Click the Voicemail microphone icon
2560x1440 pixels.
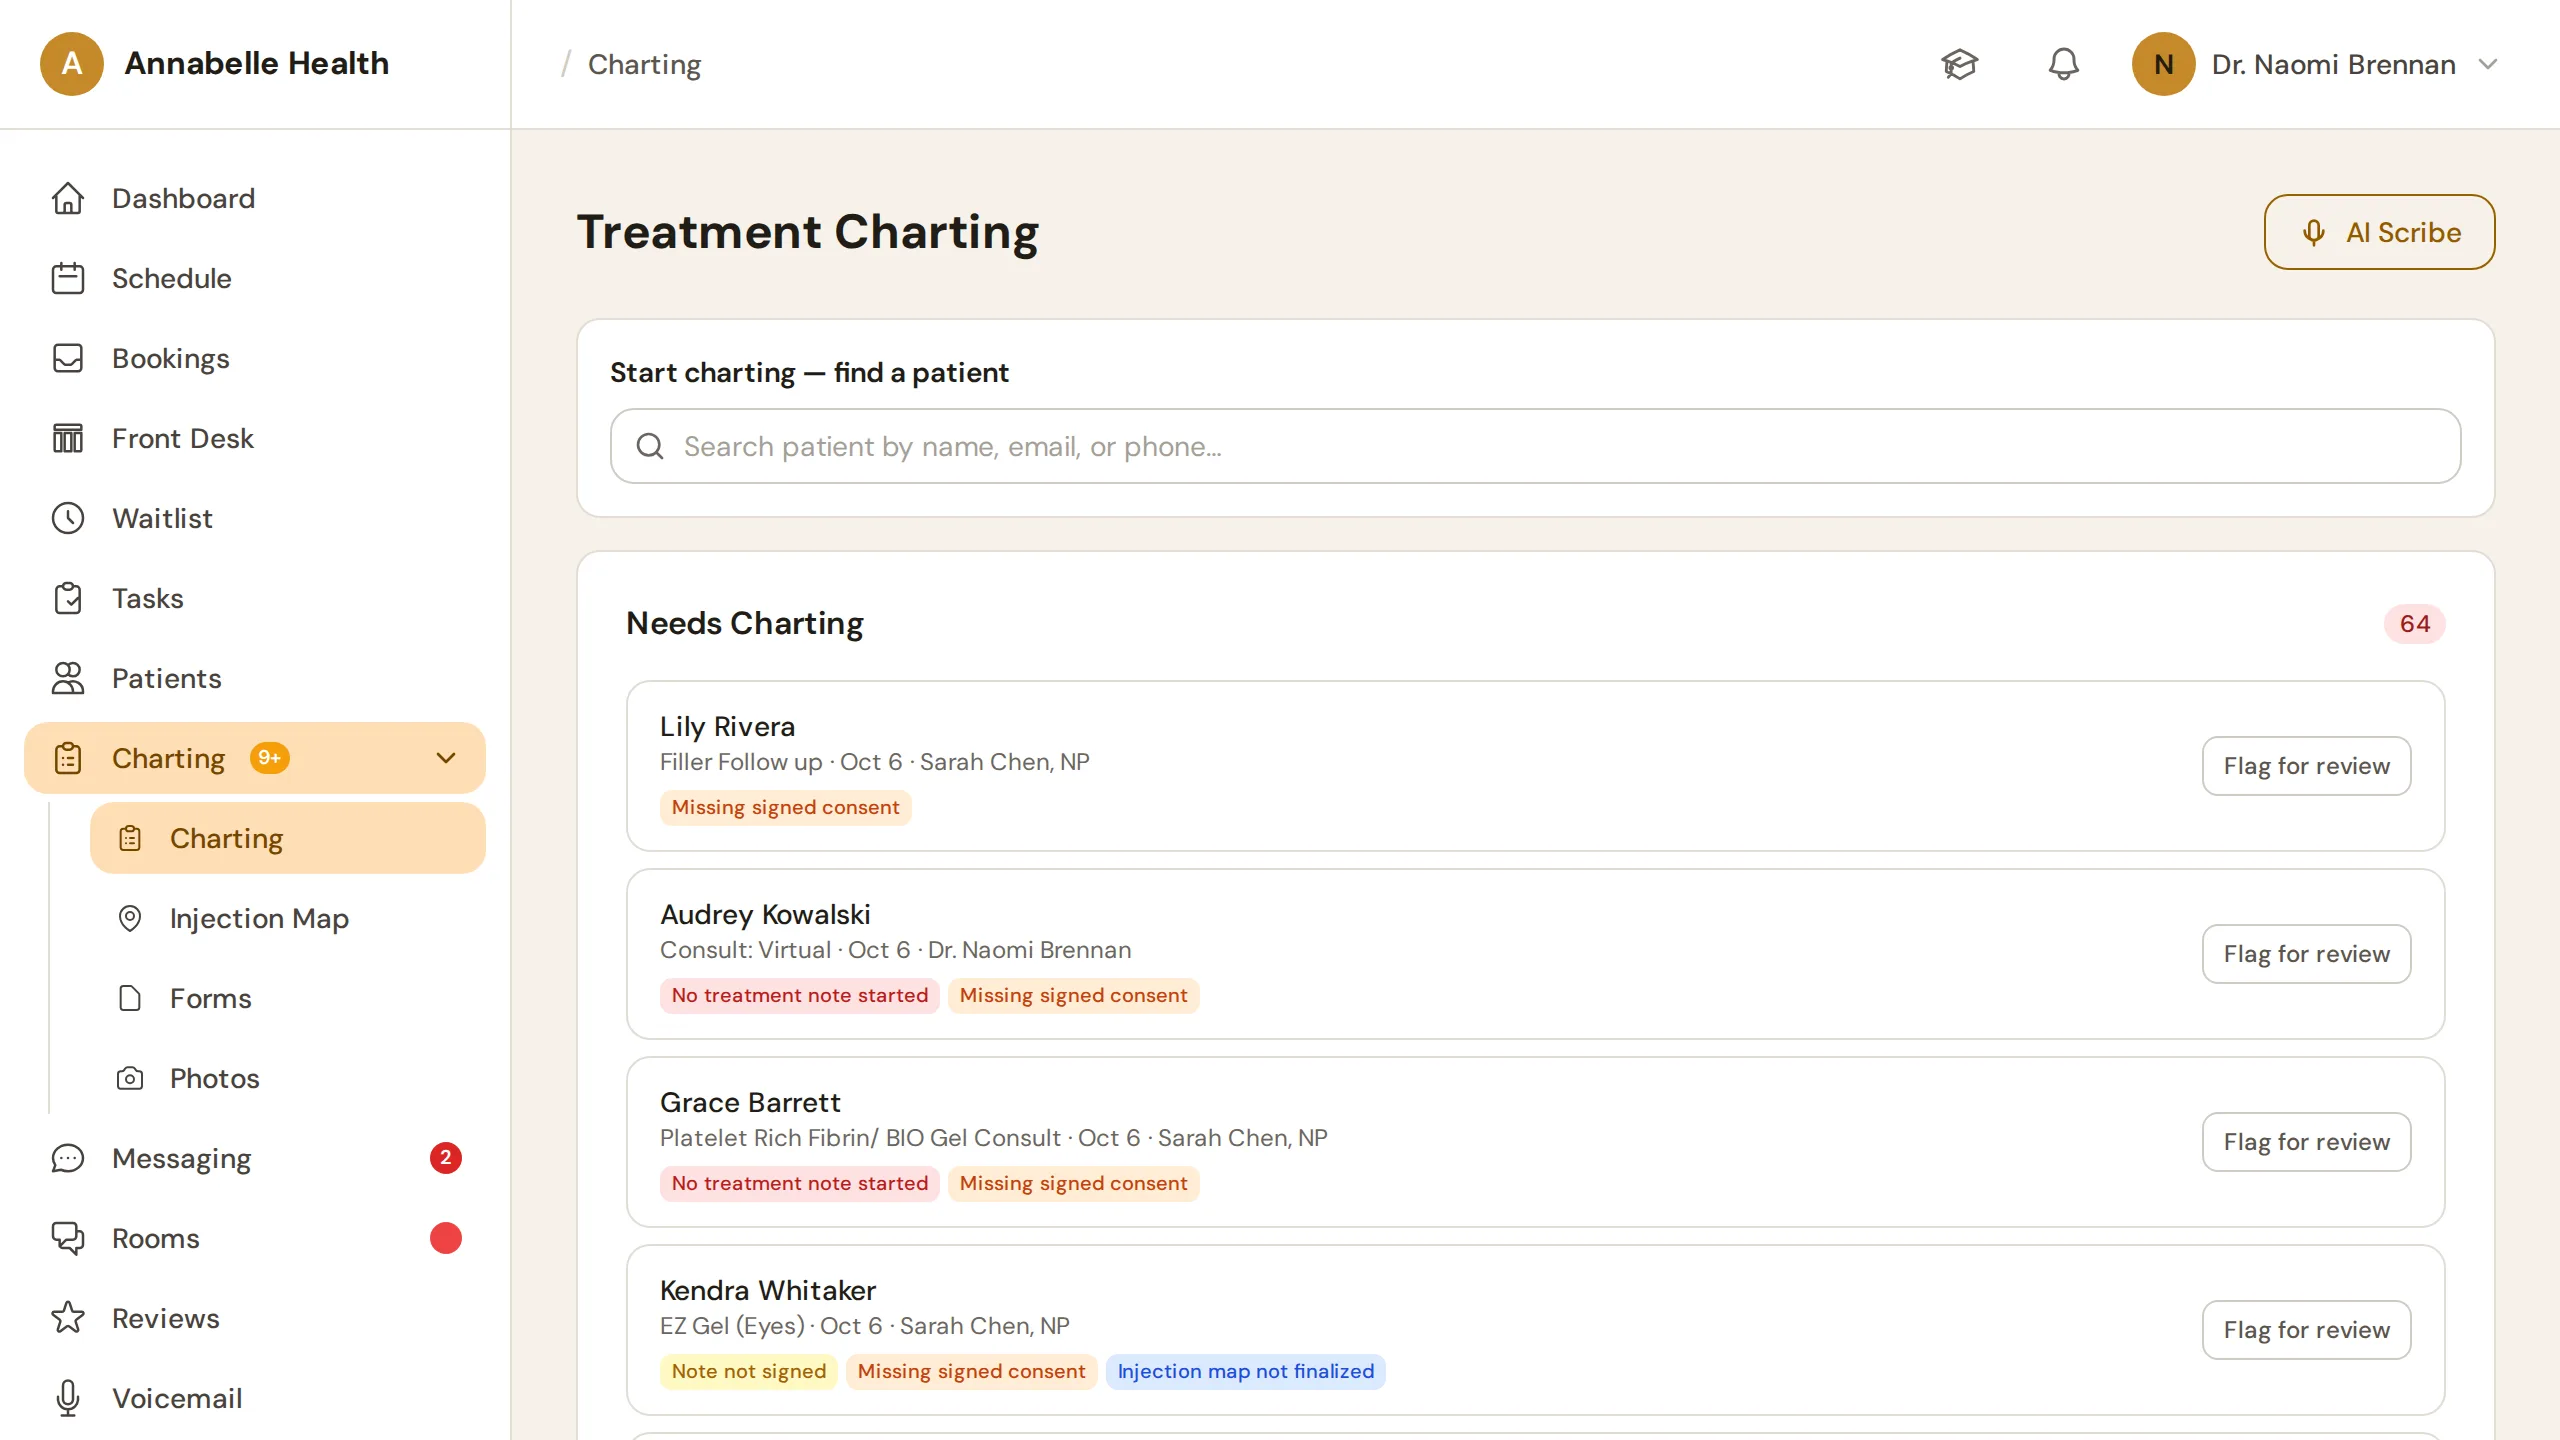pyautogui.click(x=68, y=1398)
